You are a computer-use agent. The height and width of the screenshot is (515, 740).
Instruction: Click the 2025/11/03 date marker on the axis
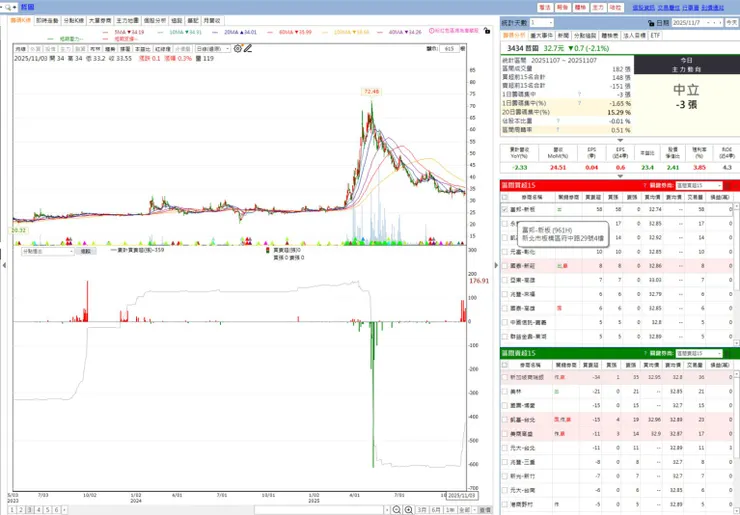coord(462,496)
